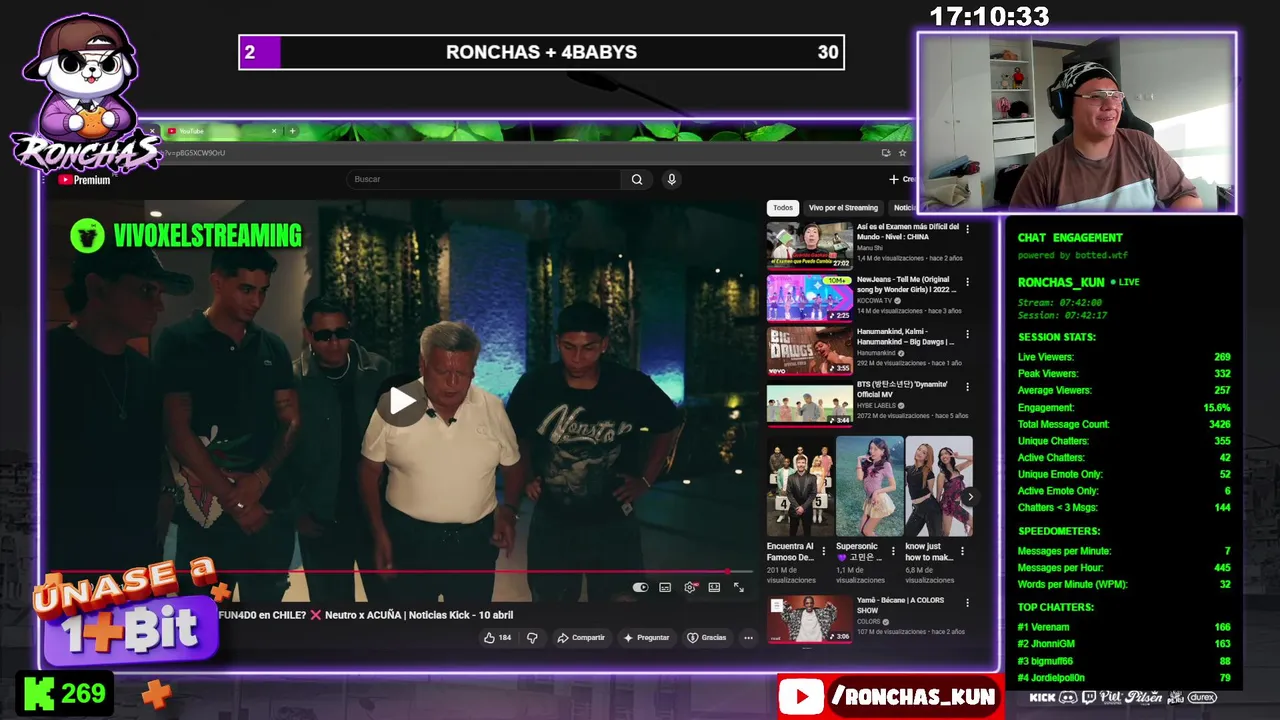Open the NewJeans Tell Me video thumbnail

(809, 298)
